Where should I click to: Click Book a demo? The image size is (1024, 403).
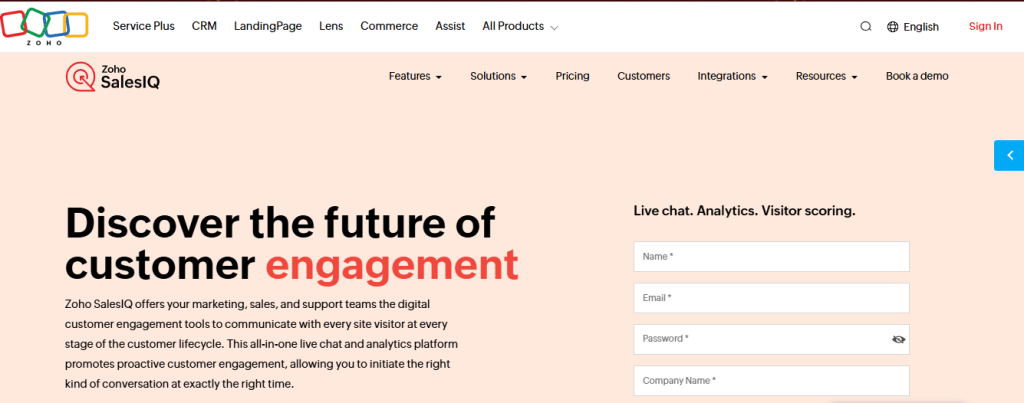pyautogui.click(x=917, y=76)
